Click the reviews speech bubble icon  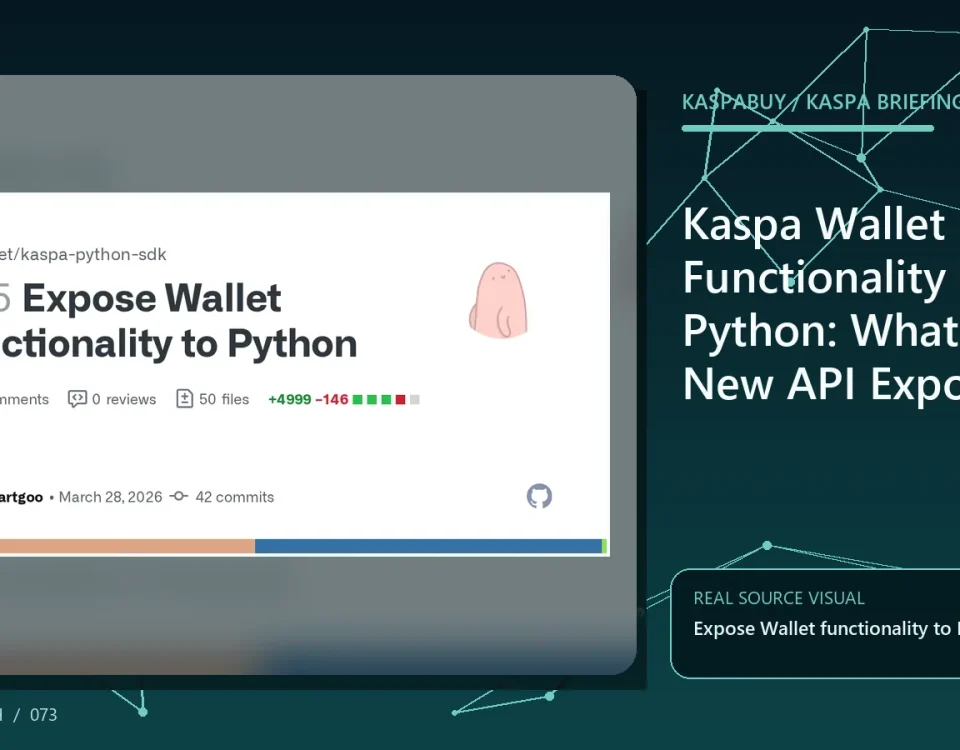[x=77, y=399]
